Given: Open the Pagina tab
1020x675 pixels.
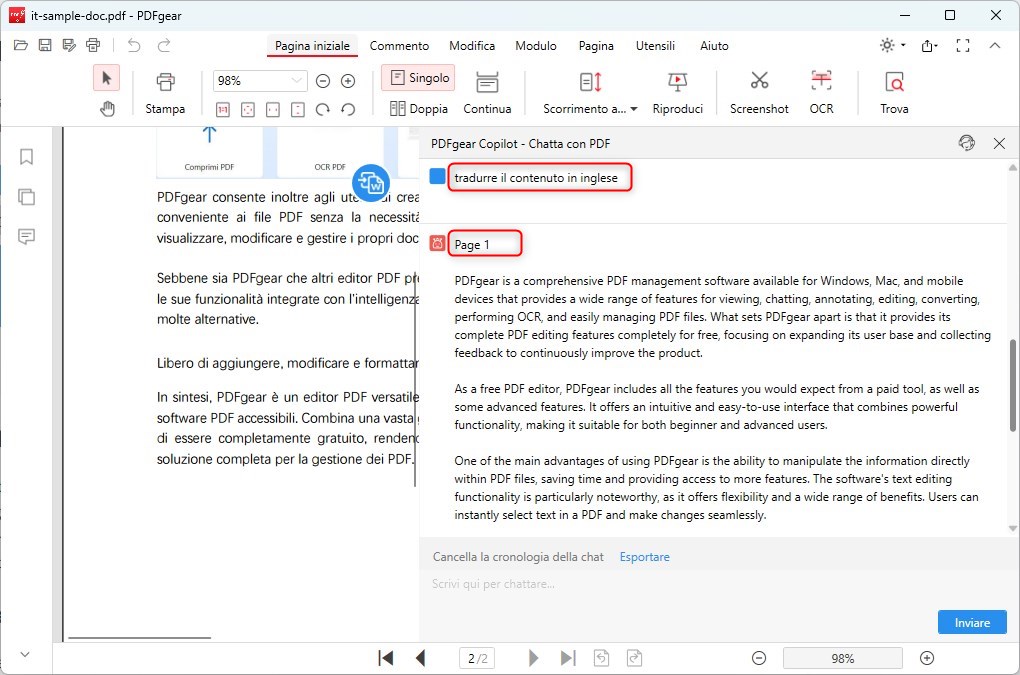Looking at the screenshot, I should (x=596, y=46).
